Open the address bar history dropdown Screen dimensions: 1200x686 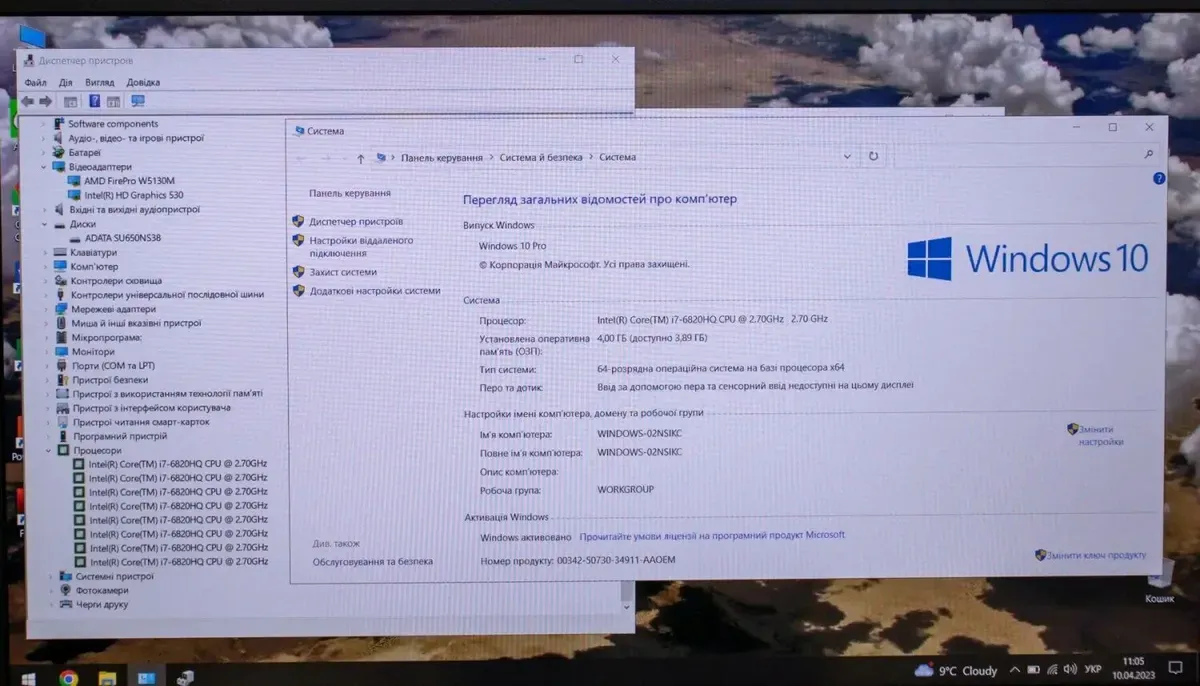point(848,157)
